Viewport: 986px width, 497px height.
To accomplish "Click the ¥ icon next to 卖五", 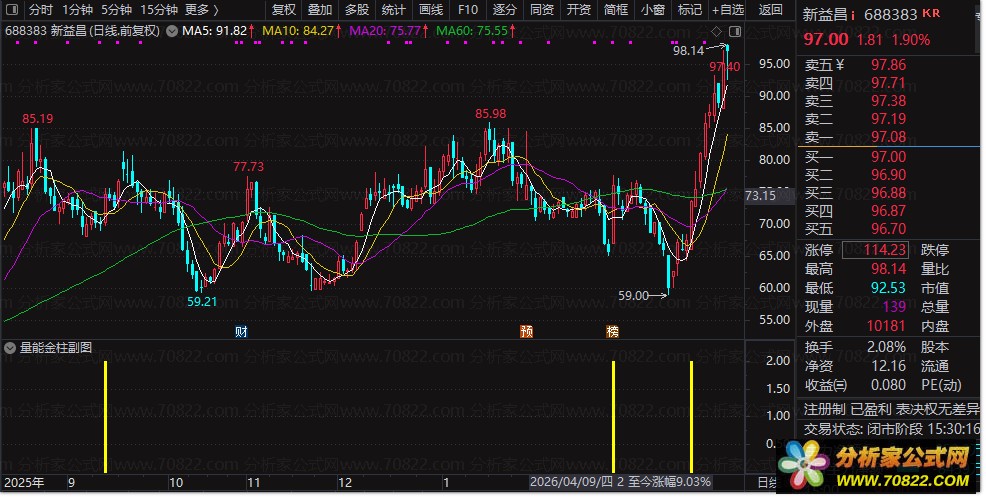I will (840, 66).
